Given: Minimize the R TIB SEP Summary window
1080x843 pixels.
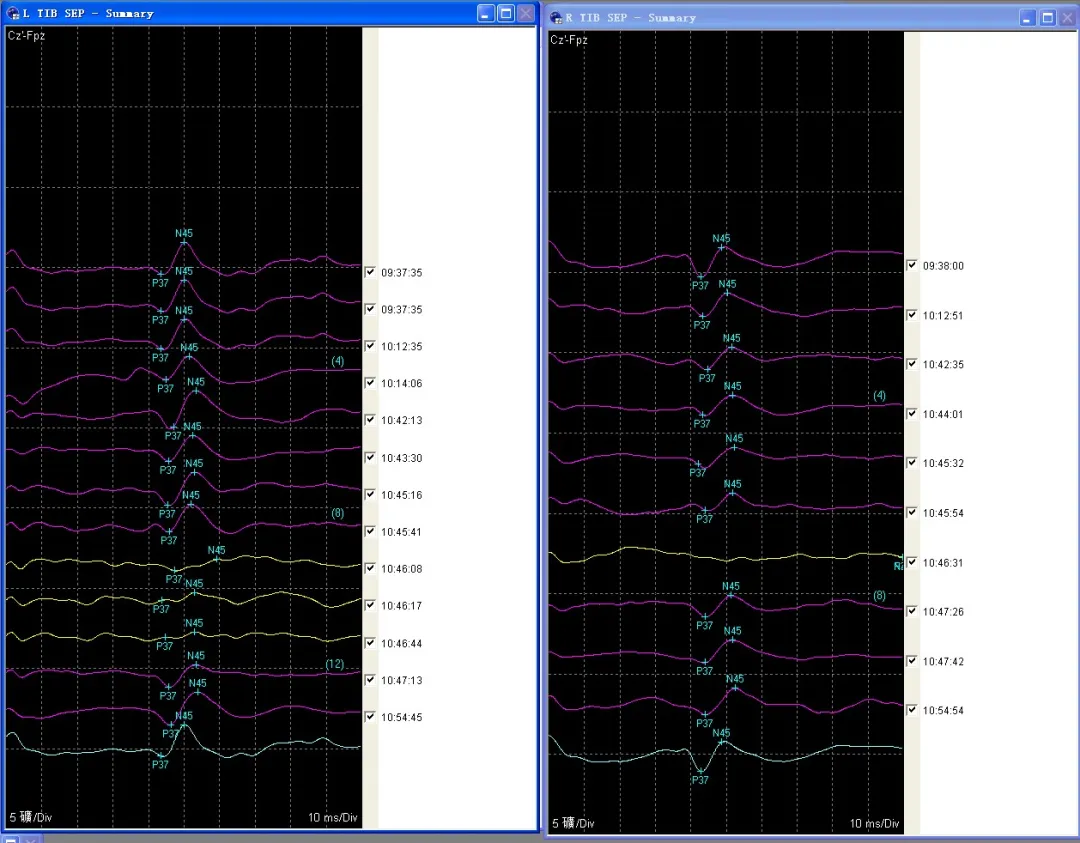Looking at the screenshot, I should point(1028,18).
